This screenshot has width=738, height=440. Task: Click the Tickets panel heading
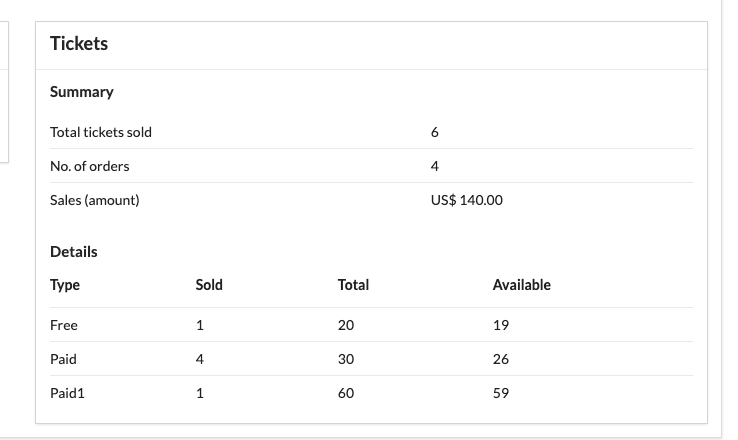click(x=79, y=44)
